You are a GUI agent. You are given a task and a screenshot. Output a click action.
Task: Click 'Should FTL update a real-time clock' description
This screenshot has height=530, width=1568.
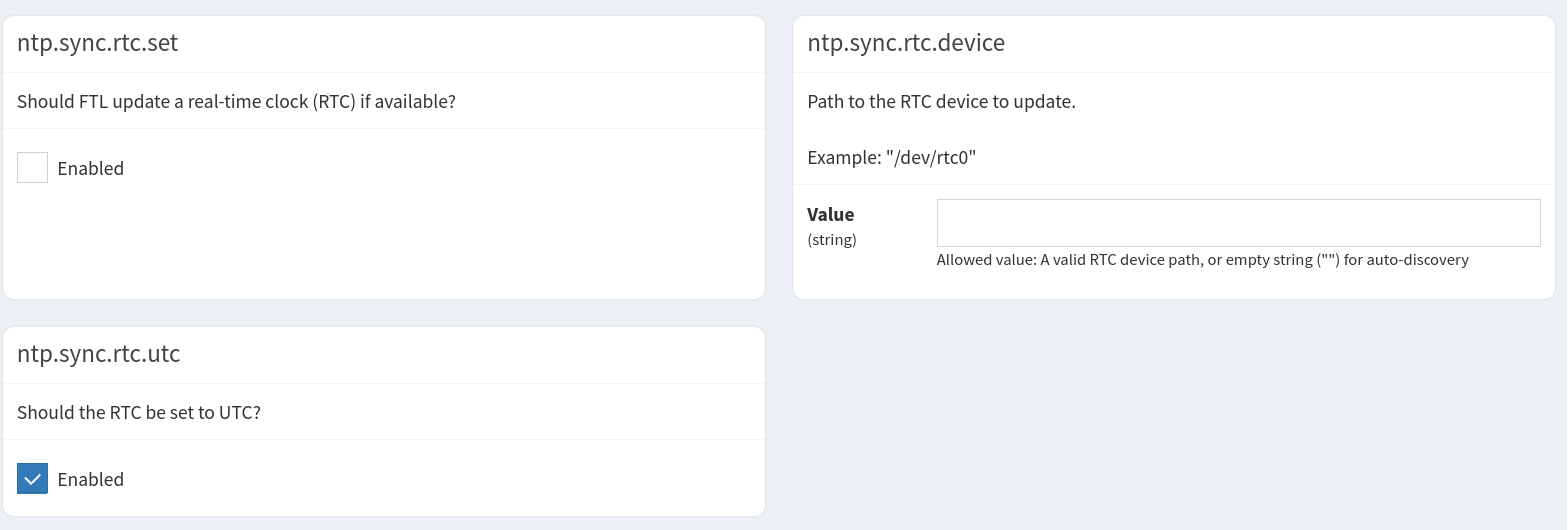pos(236,101)
